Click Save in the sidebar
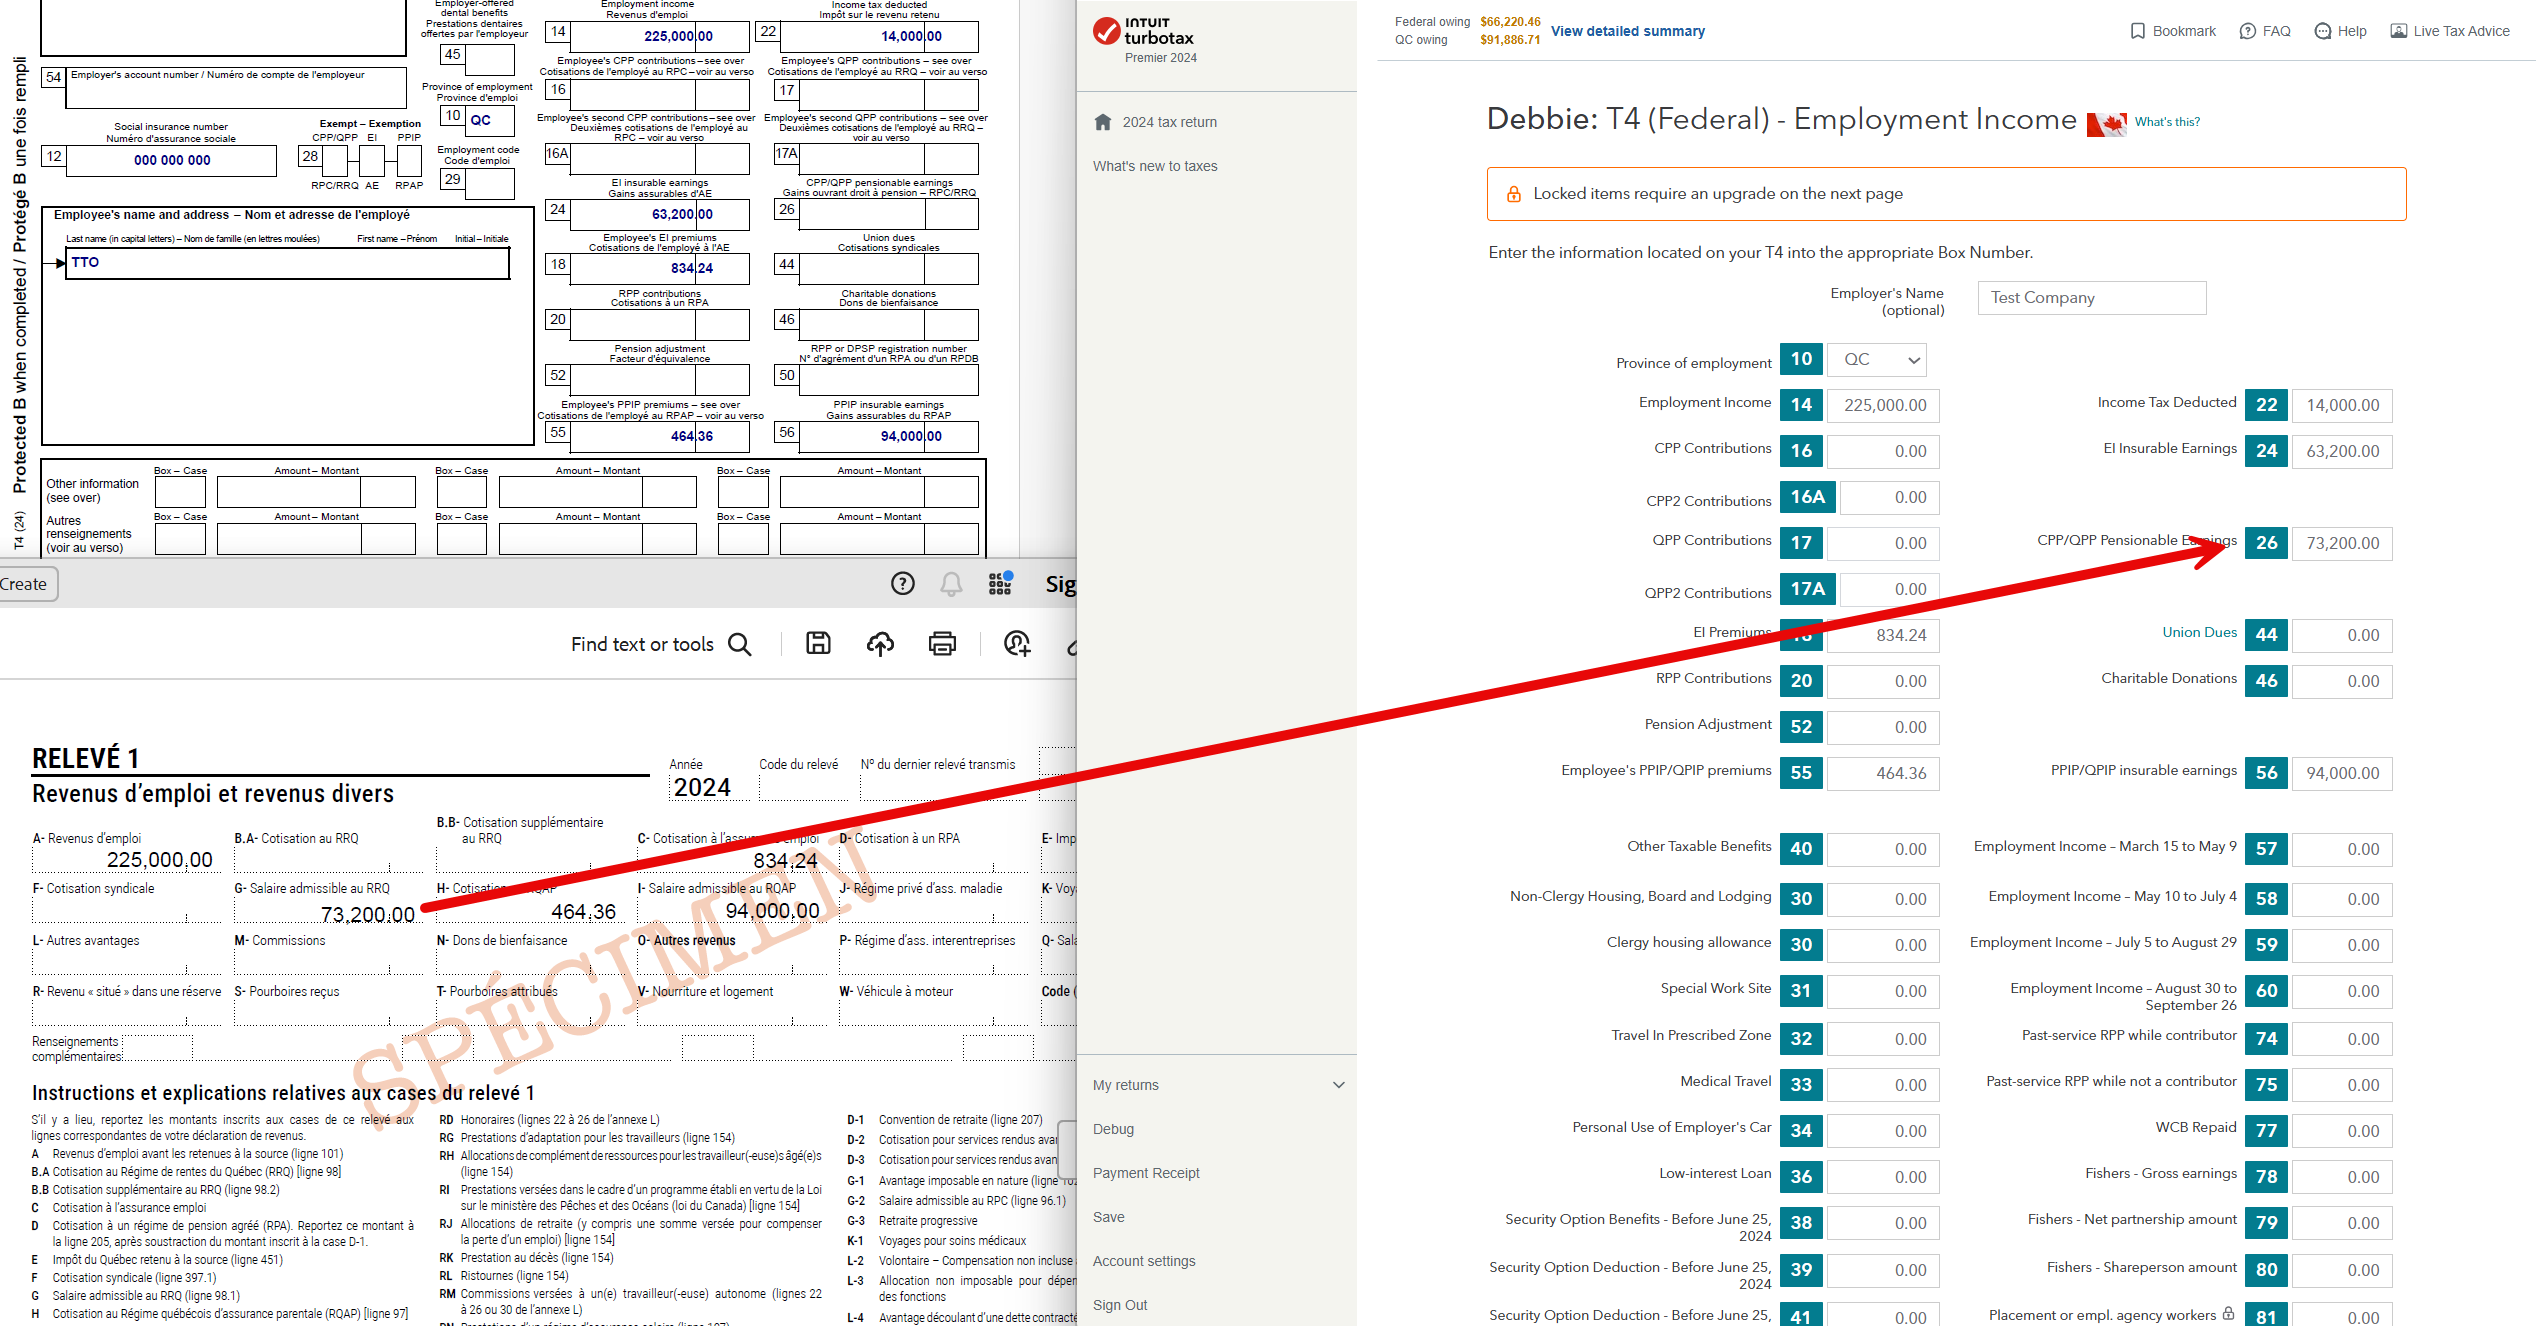The image size is (2536, 1326). (1108, 1217)
